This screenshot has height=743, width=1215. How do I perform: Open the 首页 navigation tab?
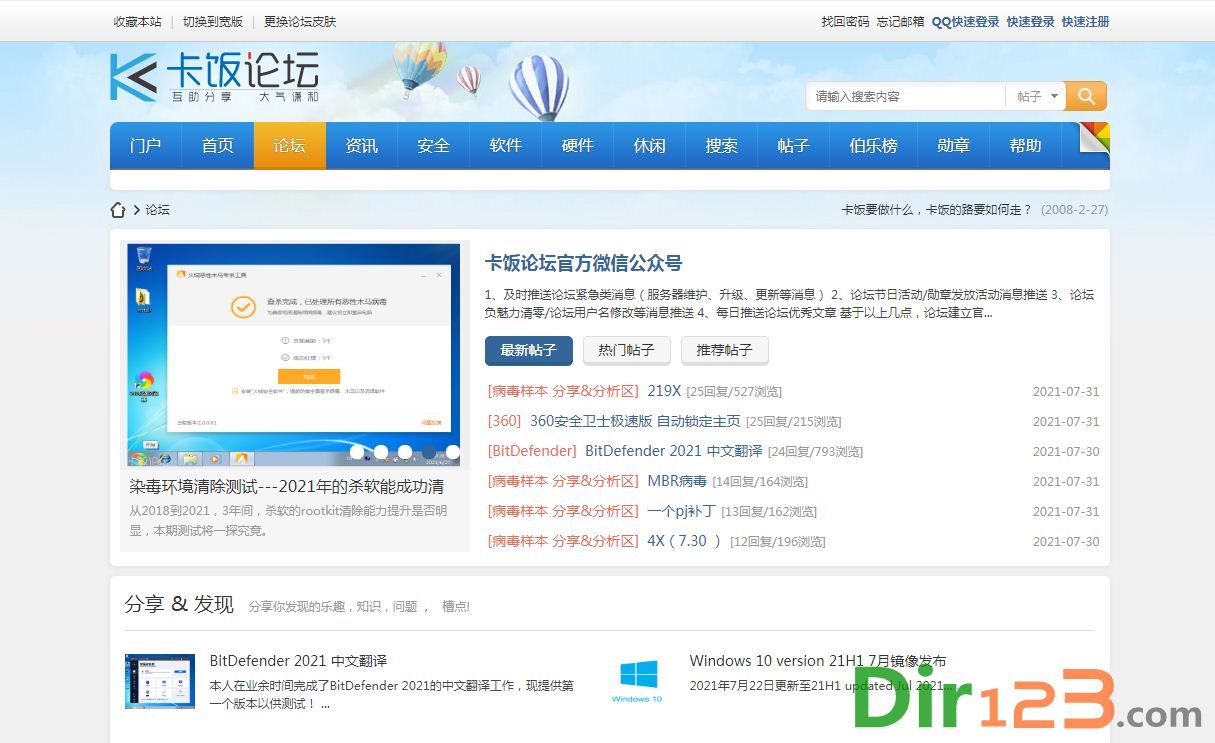[x=218, y=146]
